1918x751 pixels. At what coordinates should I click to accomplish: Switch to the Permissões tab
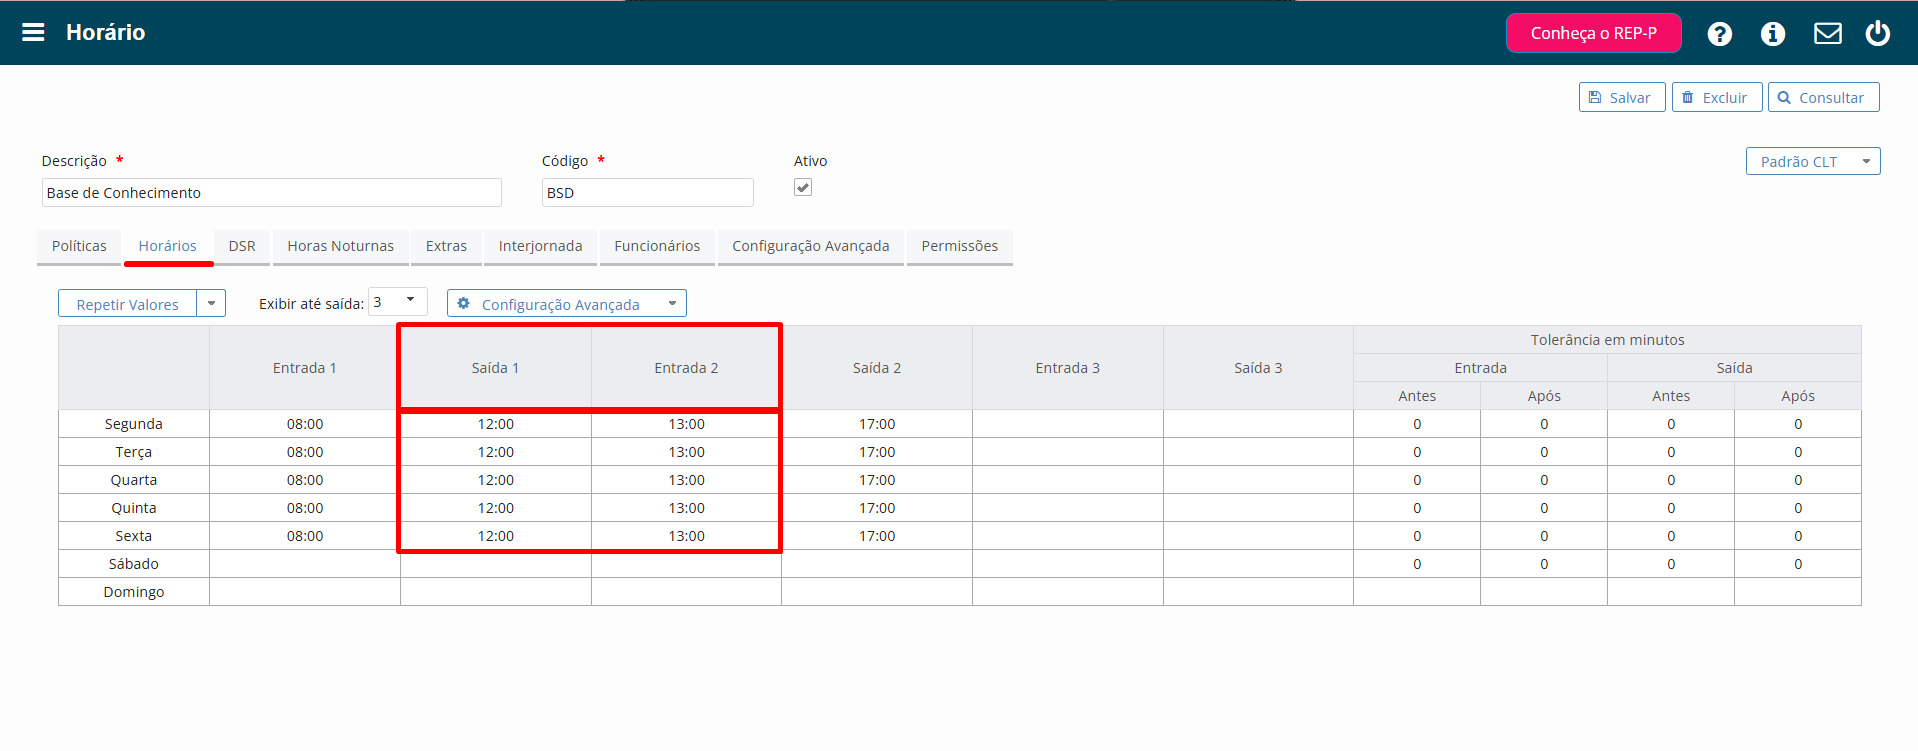pos(960,246)
